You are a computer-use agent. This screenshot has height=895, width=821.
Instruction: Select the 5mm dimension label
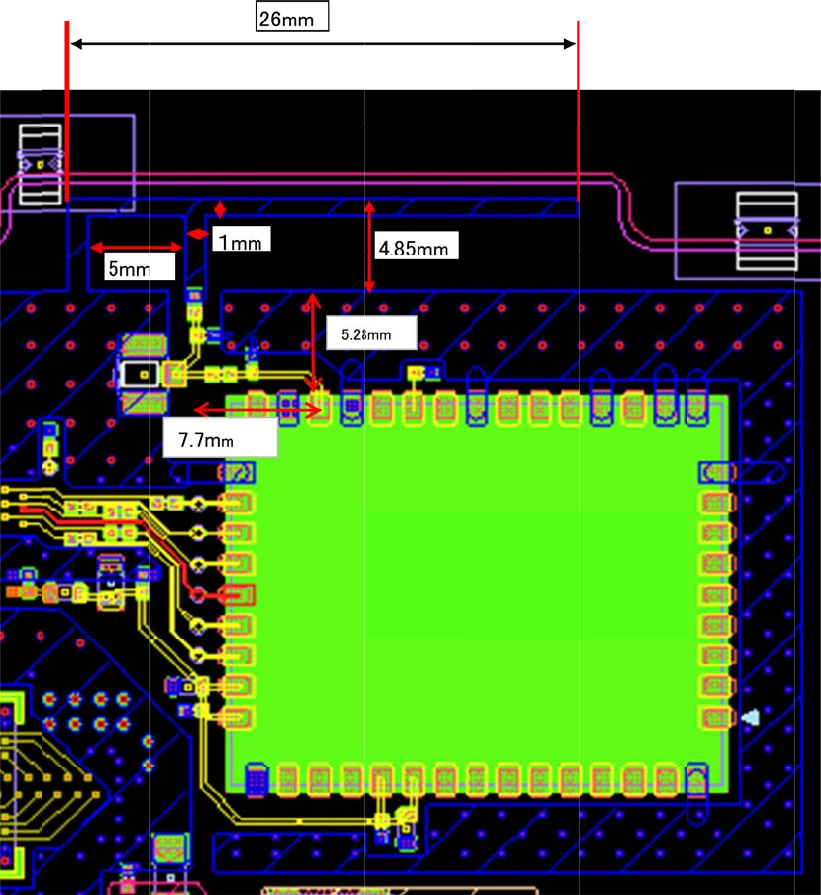pyautogui.click(x=139, y=266)
